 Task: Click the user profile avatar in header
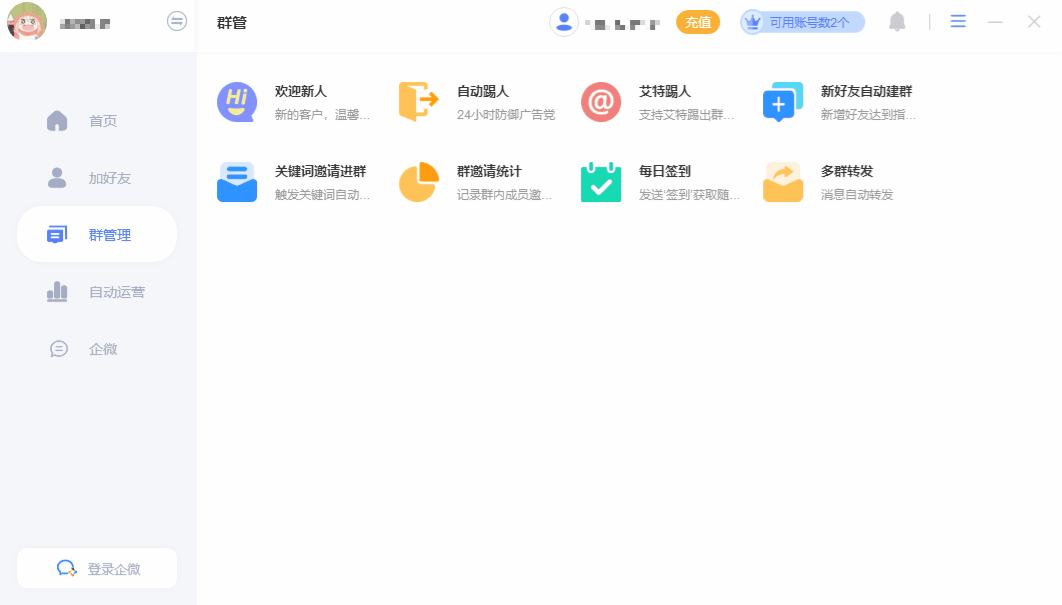(x=564, y=22)
